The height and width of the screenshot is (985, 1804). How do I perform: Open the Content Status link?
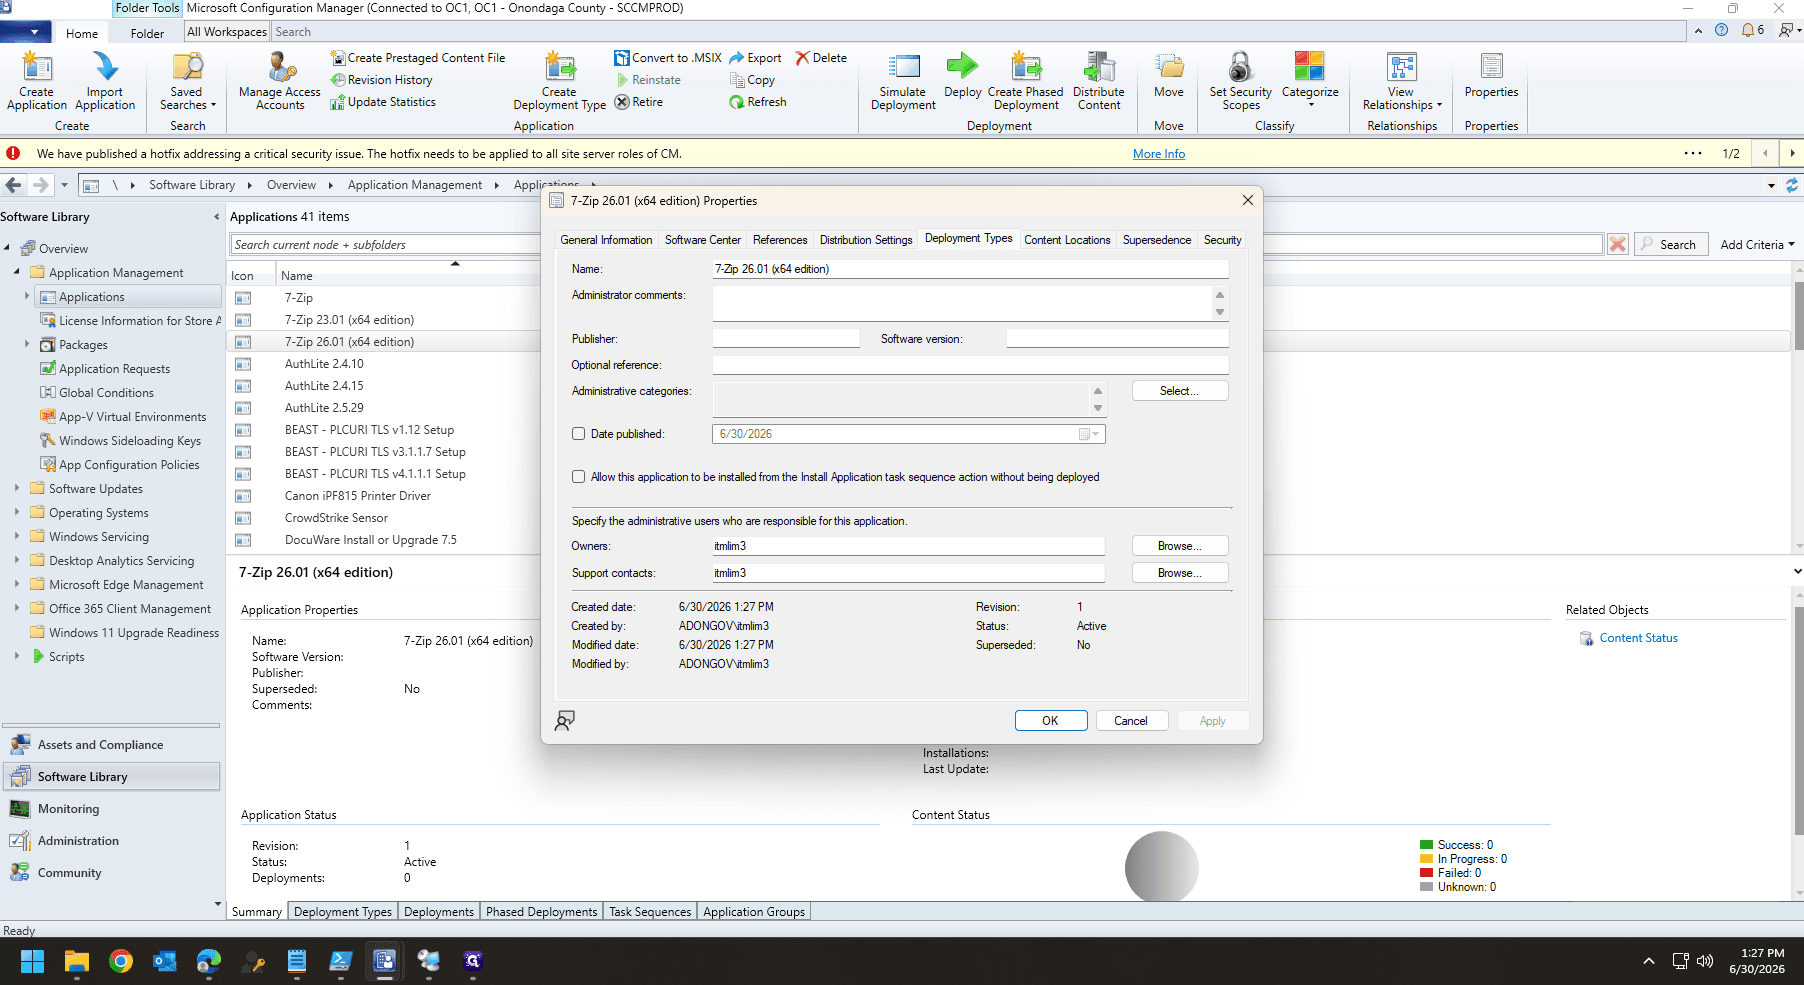[1638, 638]
